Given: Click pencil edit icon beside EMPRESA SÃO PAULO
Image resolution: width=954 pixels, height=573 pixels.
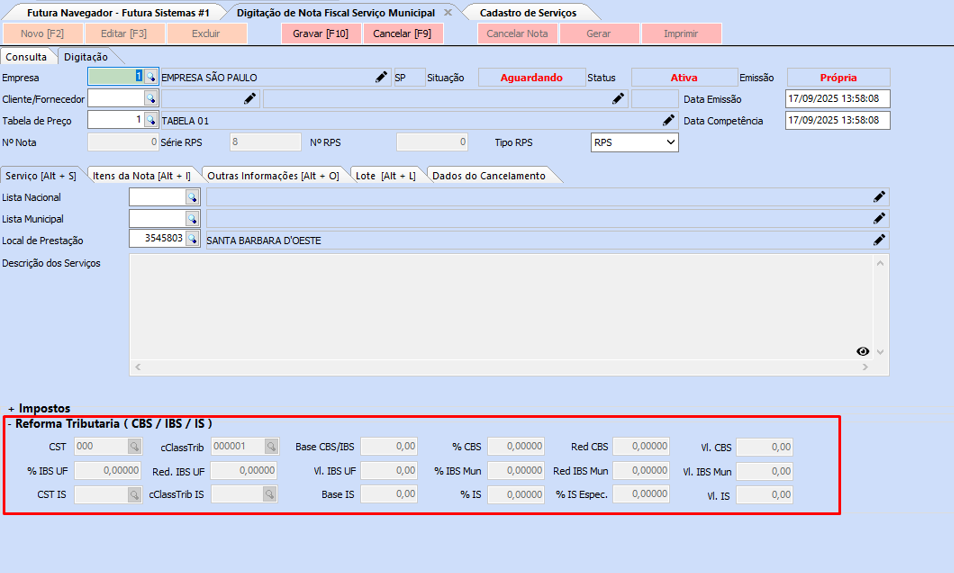Looking at the screenshot, I should coord(381,77).
